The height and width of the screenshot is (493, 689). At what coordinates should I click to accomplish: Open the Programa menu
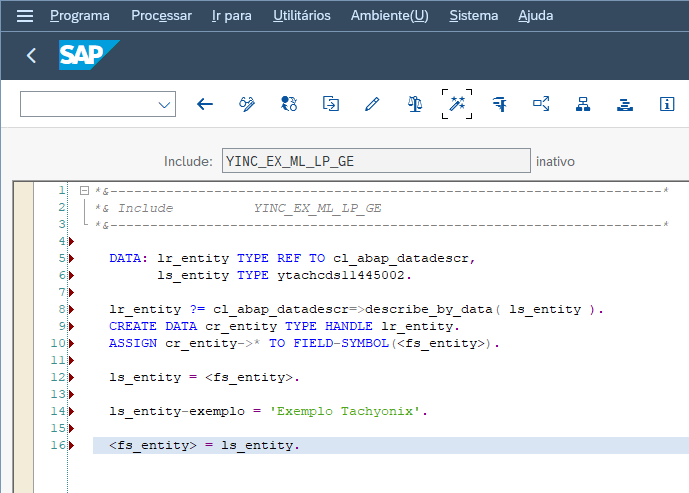point(80,15)
